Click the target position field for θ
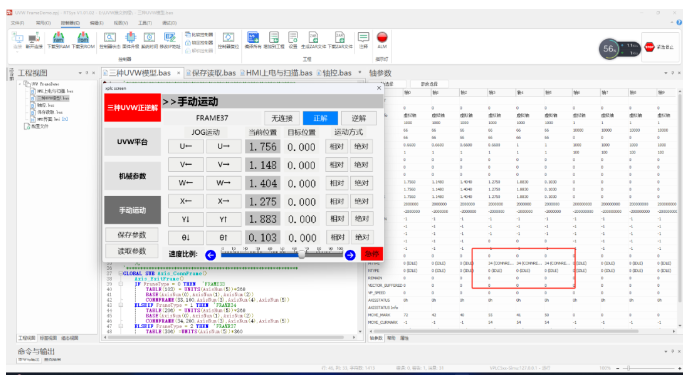 302,238
